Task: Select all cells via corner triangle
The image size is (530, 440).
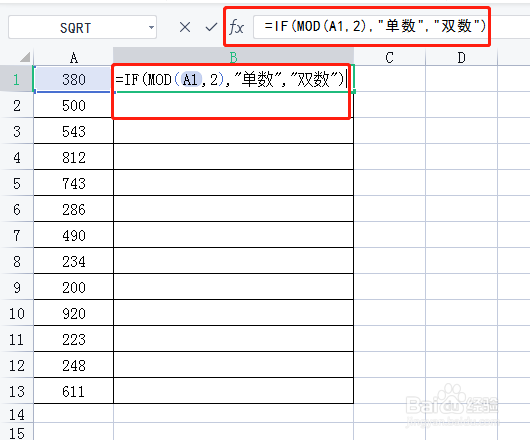Action: 25,57
